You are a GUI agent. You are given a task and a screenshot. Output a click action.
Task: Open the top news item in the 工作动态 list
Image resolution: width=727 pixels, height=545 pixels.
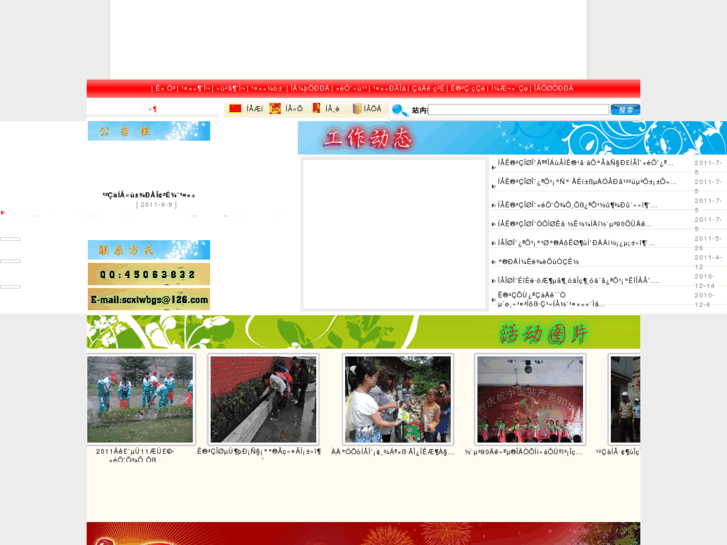click(585, 162)
